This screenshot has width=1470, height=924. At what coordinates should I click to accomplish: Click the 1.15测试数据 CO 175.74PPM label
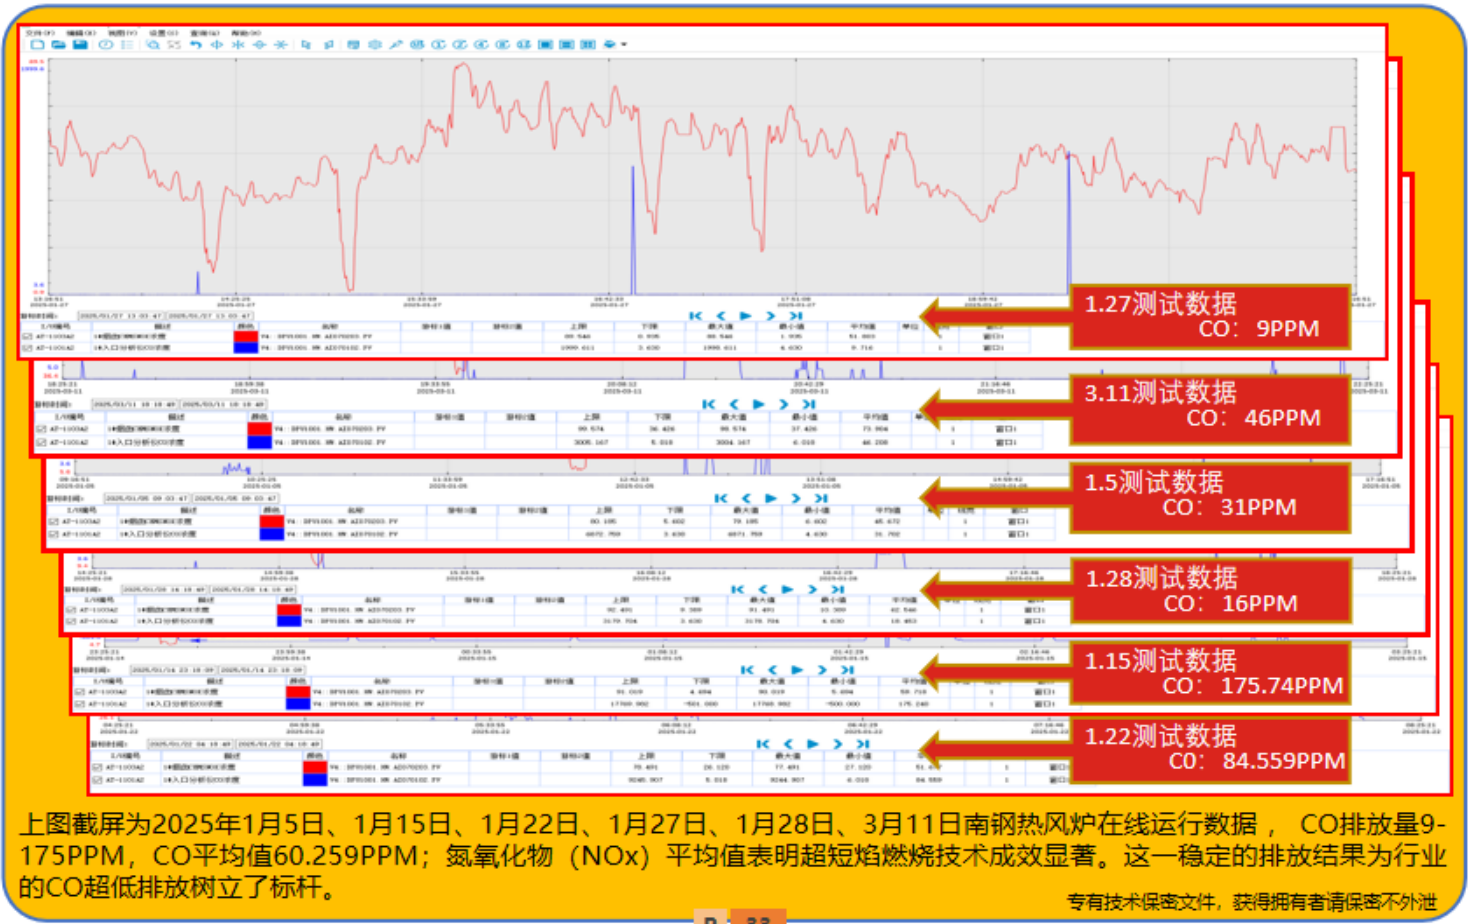[x=1209, y=673]
